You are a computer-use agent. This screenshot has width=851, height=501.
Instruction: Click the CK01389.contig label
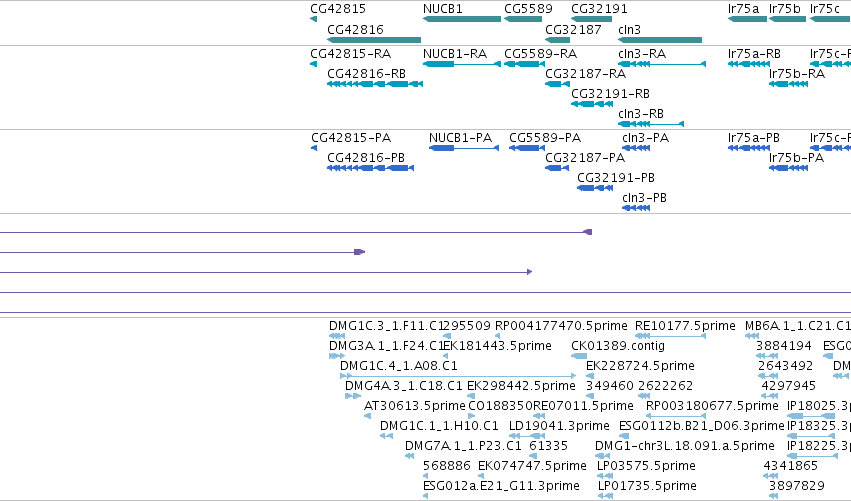pyautogui.click(x=618, y=346)
